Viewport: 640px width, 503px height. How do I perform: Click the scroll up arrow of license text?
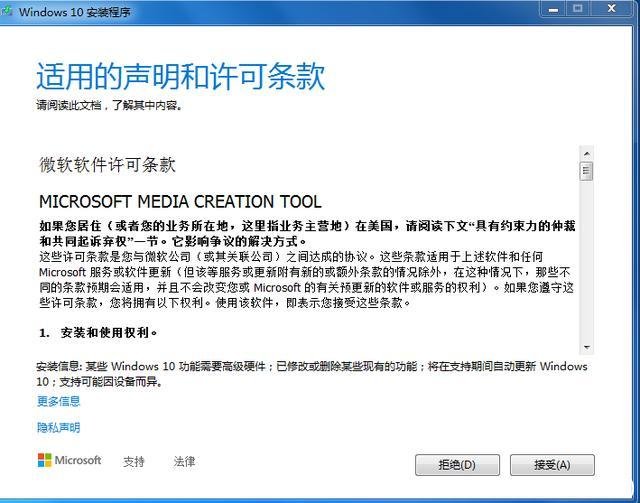(x=587, y=154)
